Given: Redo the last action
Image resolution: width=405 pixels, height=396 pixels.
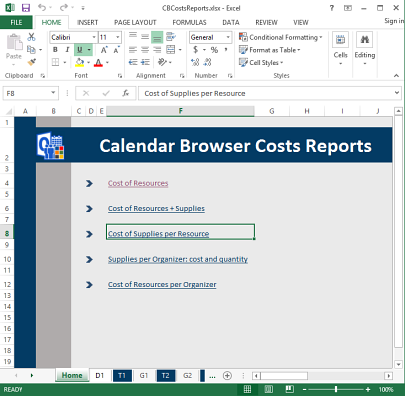Looking at the screenshot, I should click(x=64, y=7).
